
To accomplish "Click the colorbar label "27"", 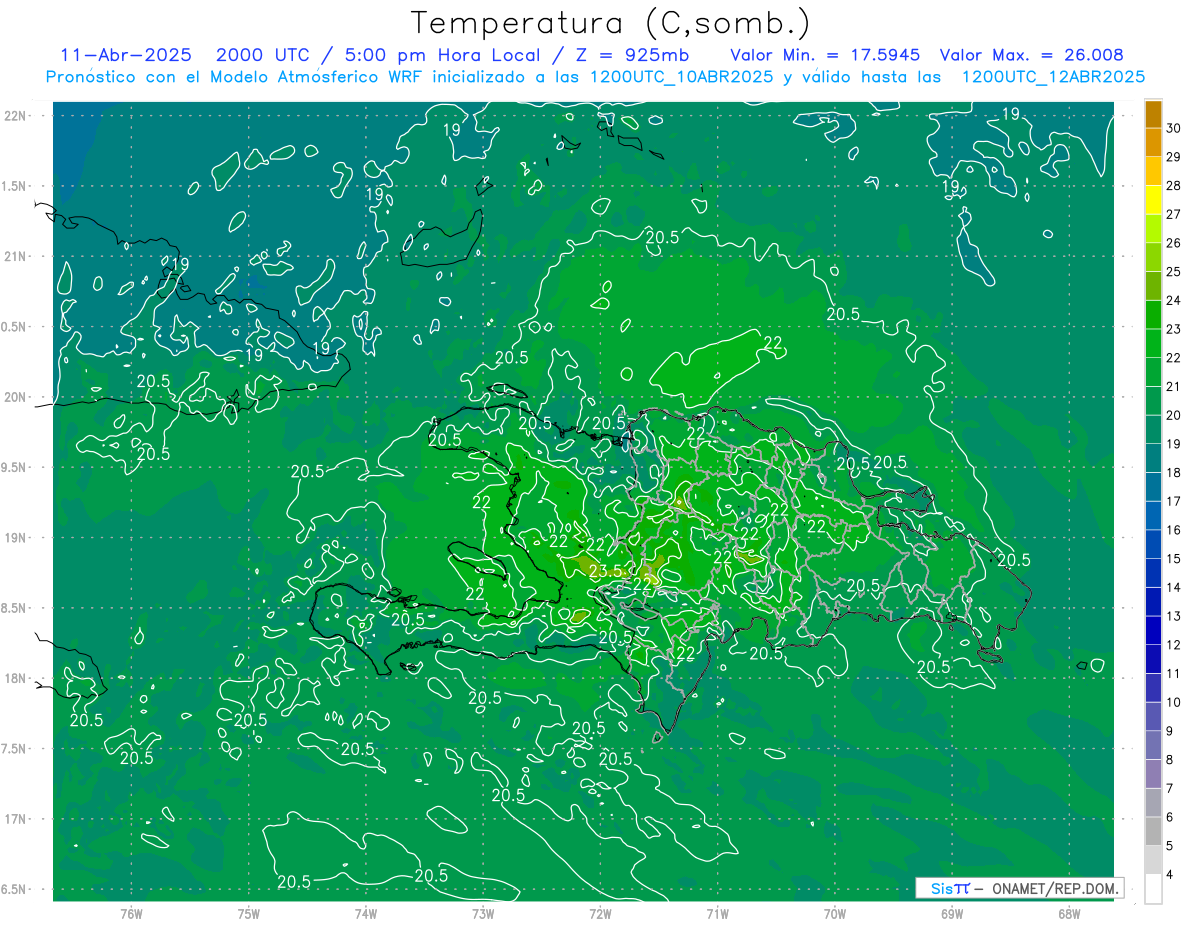I will coord(1174,214).
